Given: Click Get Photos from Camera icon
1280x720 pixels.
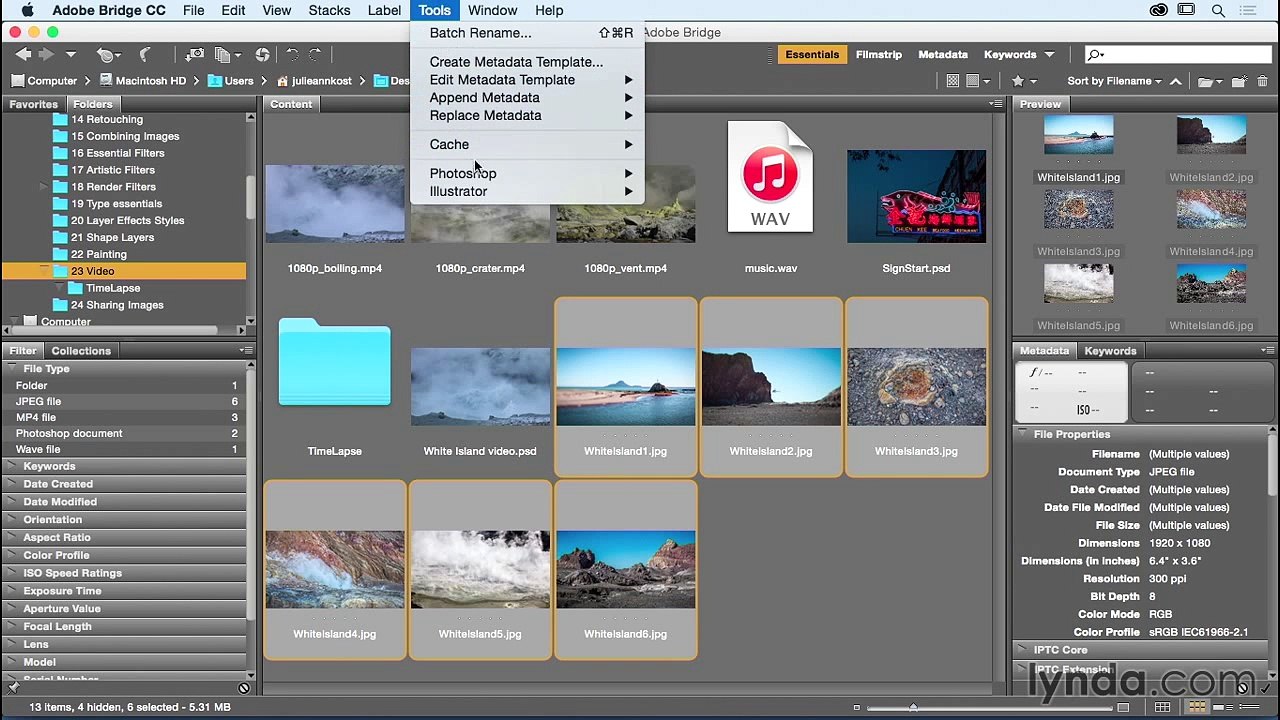Looking at the screenshot, I should (195, 55).
